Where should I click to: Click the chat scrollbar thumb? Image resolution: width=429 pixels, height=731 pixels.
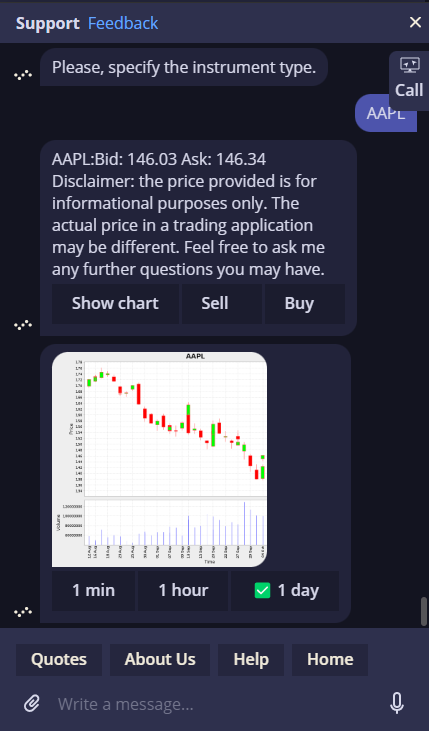coord(424,611)
